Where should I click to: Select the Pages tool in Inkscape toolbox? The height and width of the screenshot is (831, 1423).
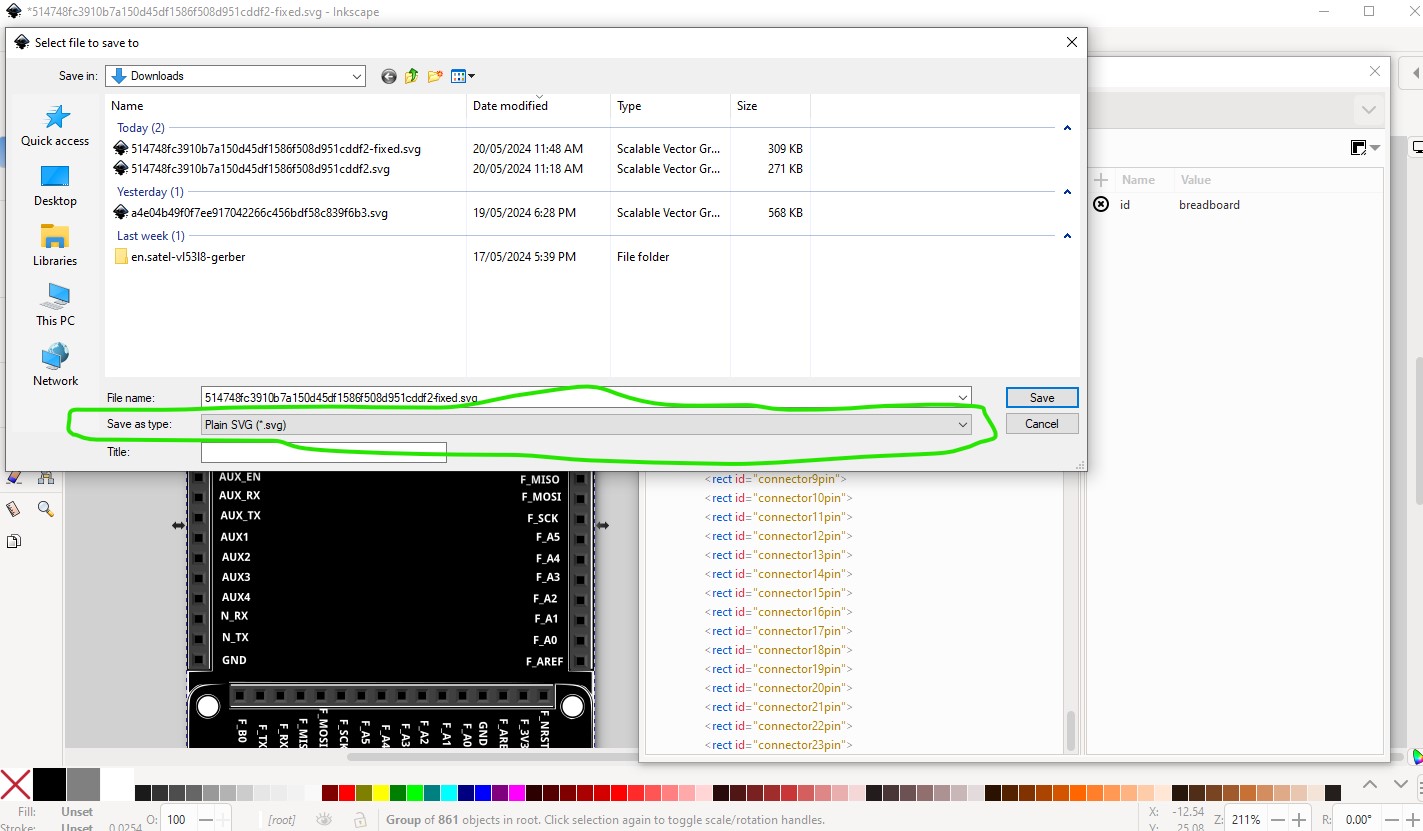(14, 541)
